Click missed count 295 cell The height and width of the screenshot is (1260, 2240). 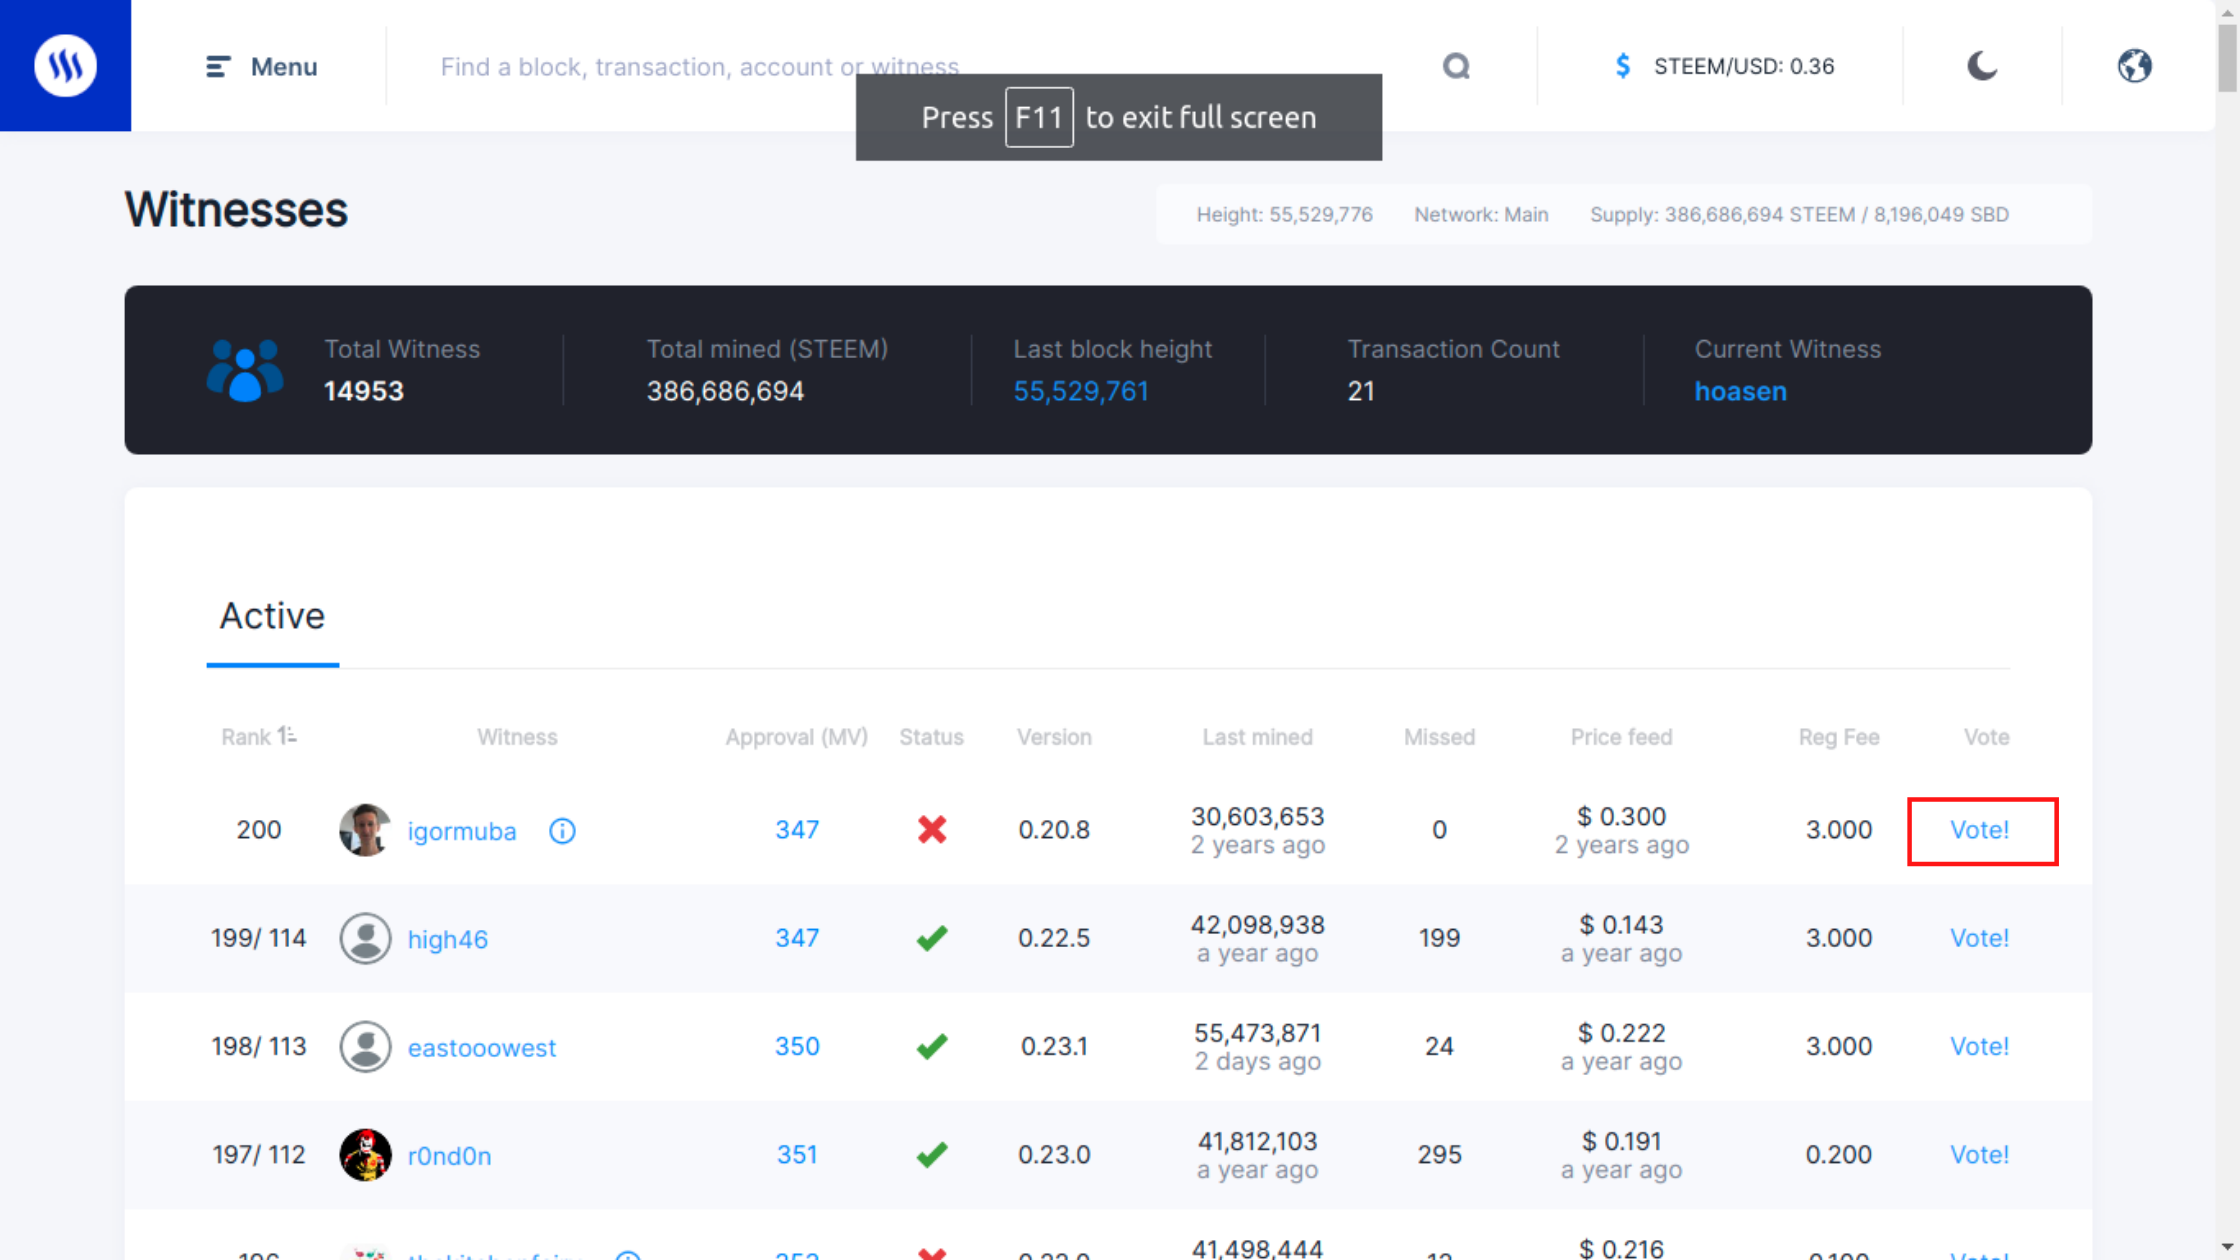pyautogui.click(x=1439, y=1154)
